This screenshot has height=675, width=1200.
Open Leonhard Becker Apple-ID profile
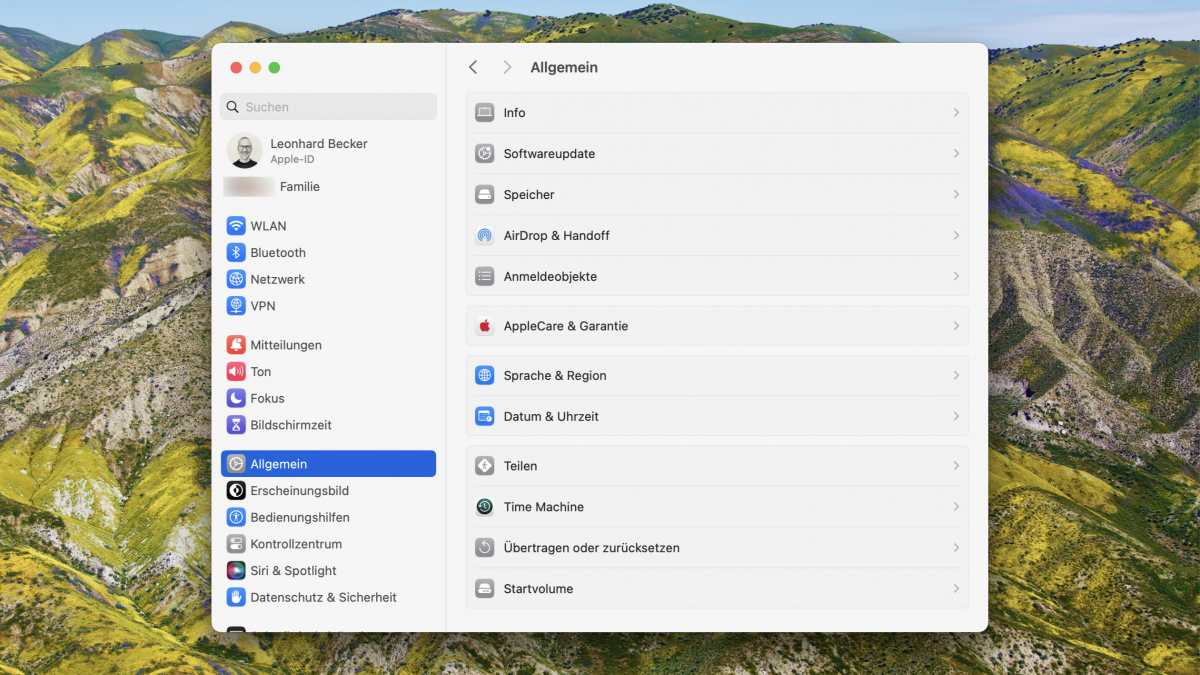click(x=317, y=150)
